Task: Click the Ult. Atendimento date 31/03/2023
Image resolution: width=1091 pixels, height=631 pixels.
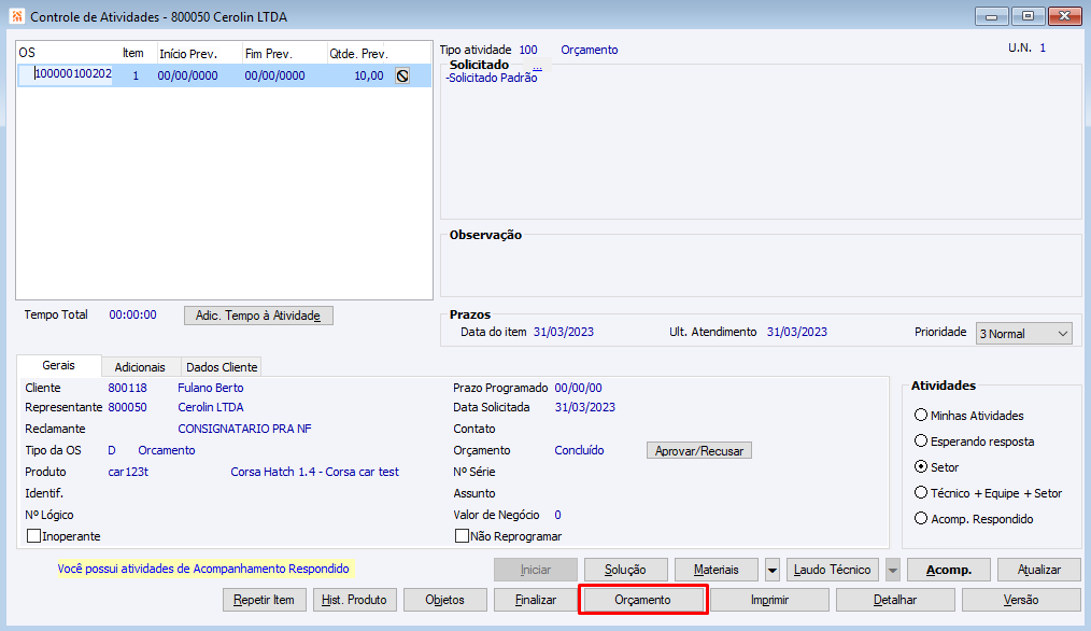Action: pyautogui.click(x=797, y=332)
